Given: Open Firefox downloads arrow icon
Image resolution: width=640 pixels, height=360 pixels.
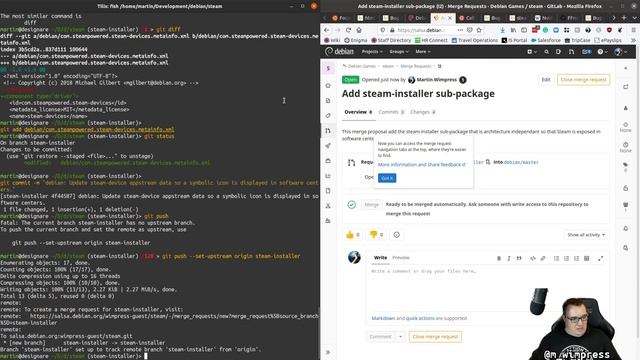Looking at the screenshot, I should (502, 30).
